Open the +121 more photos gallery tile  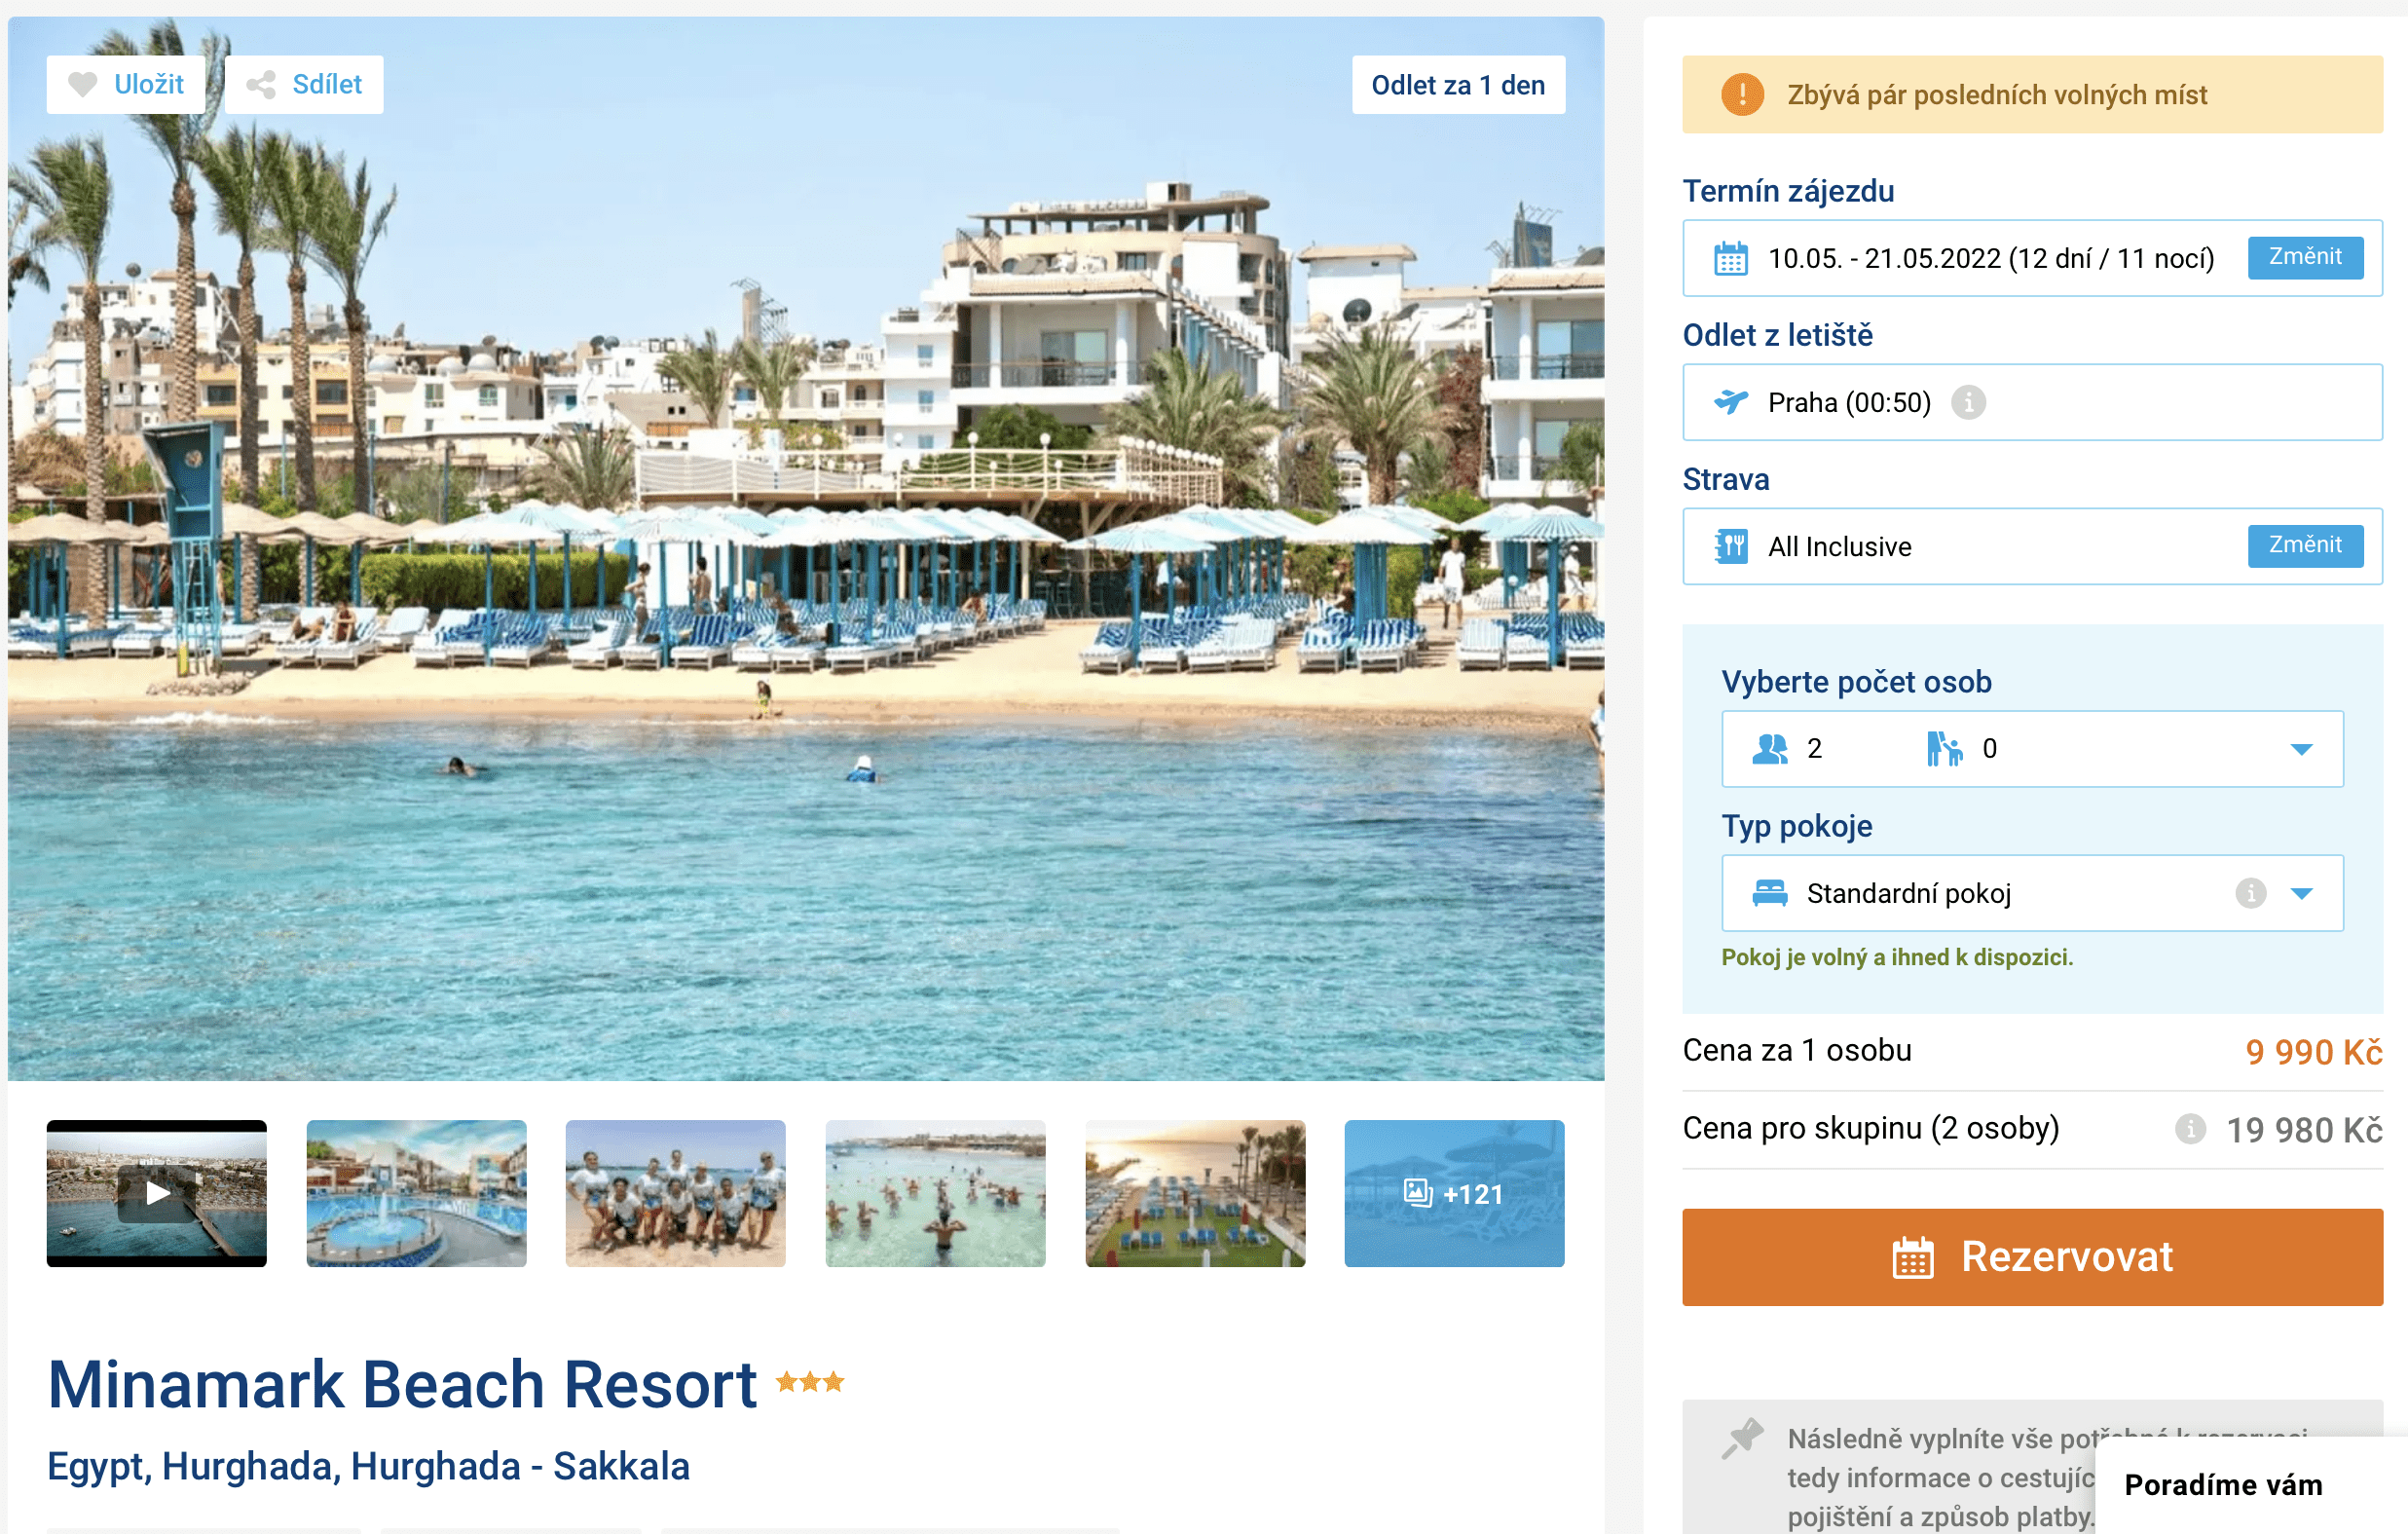tap(1454, 1193)
